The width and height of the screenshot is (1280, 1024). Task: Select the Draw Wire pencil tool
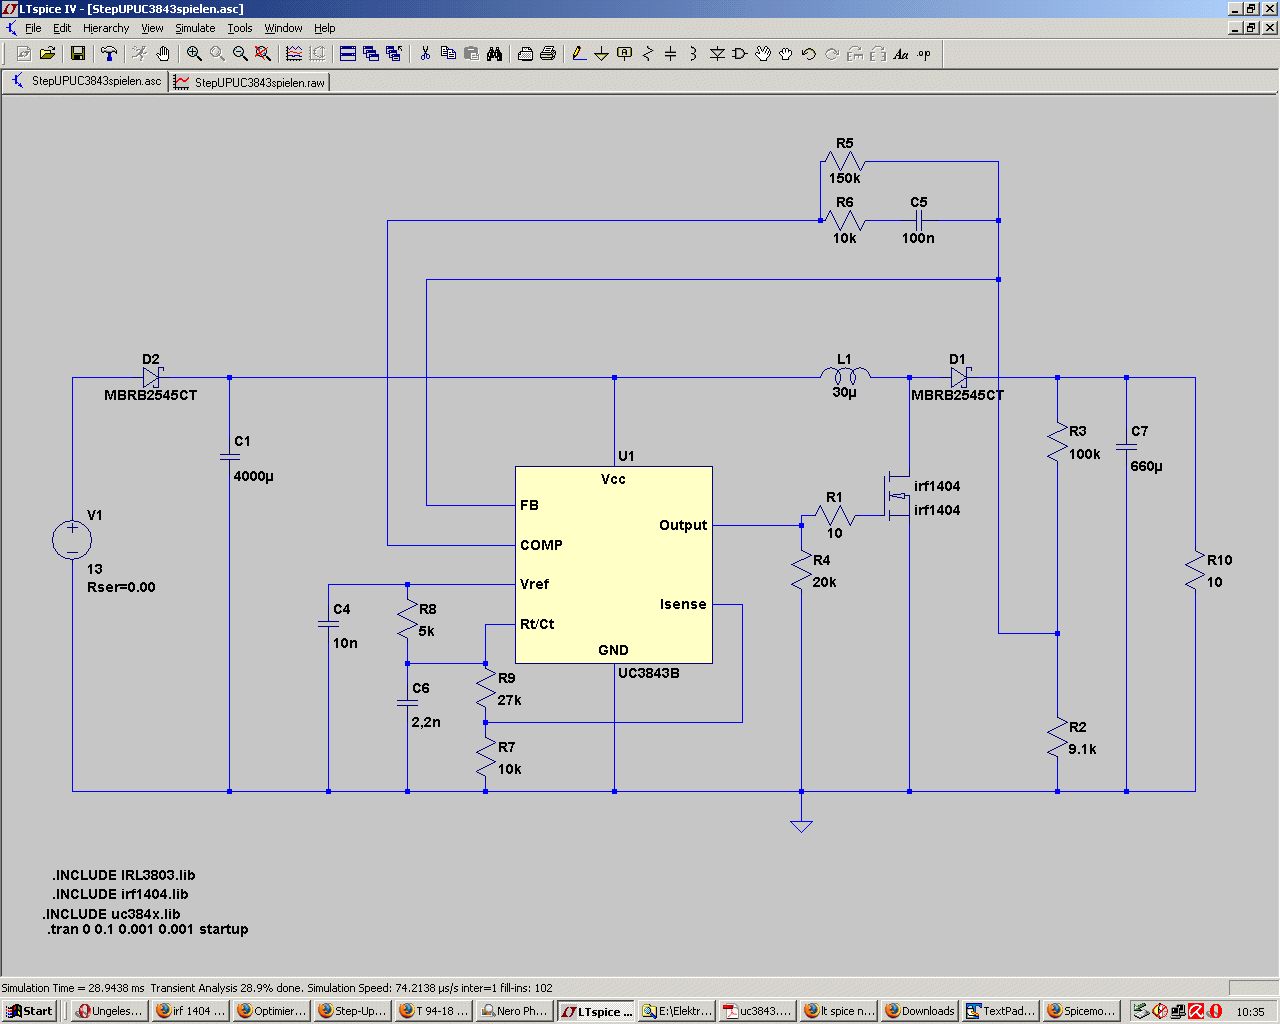[578, 54]
